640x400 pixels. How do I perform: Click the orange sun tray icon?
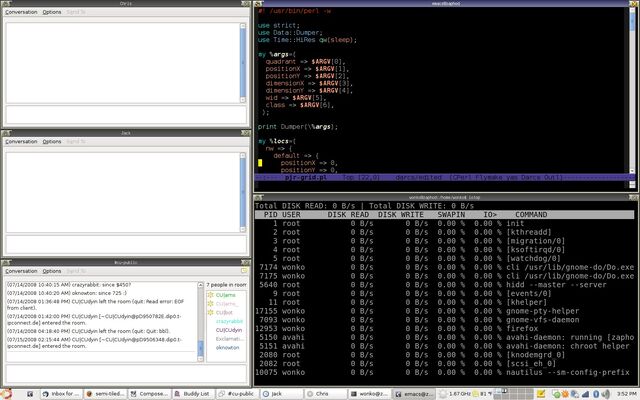click(566, 394)
